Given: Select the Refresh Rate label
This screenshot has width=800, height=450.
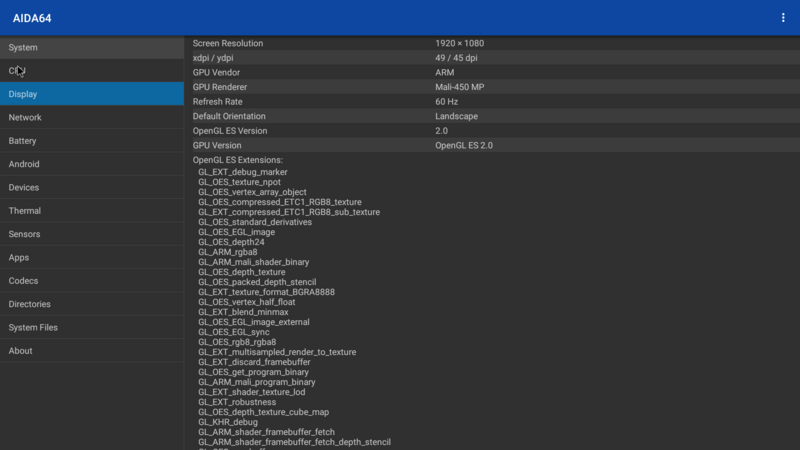Looking at the screenshot, I should [x=217, y=102].
